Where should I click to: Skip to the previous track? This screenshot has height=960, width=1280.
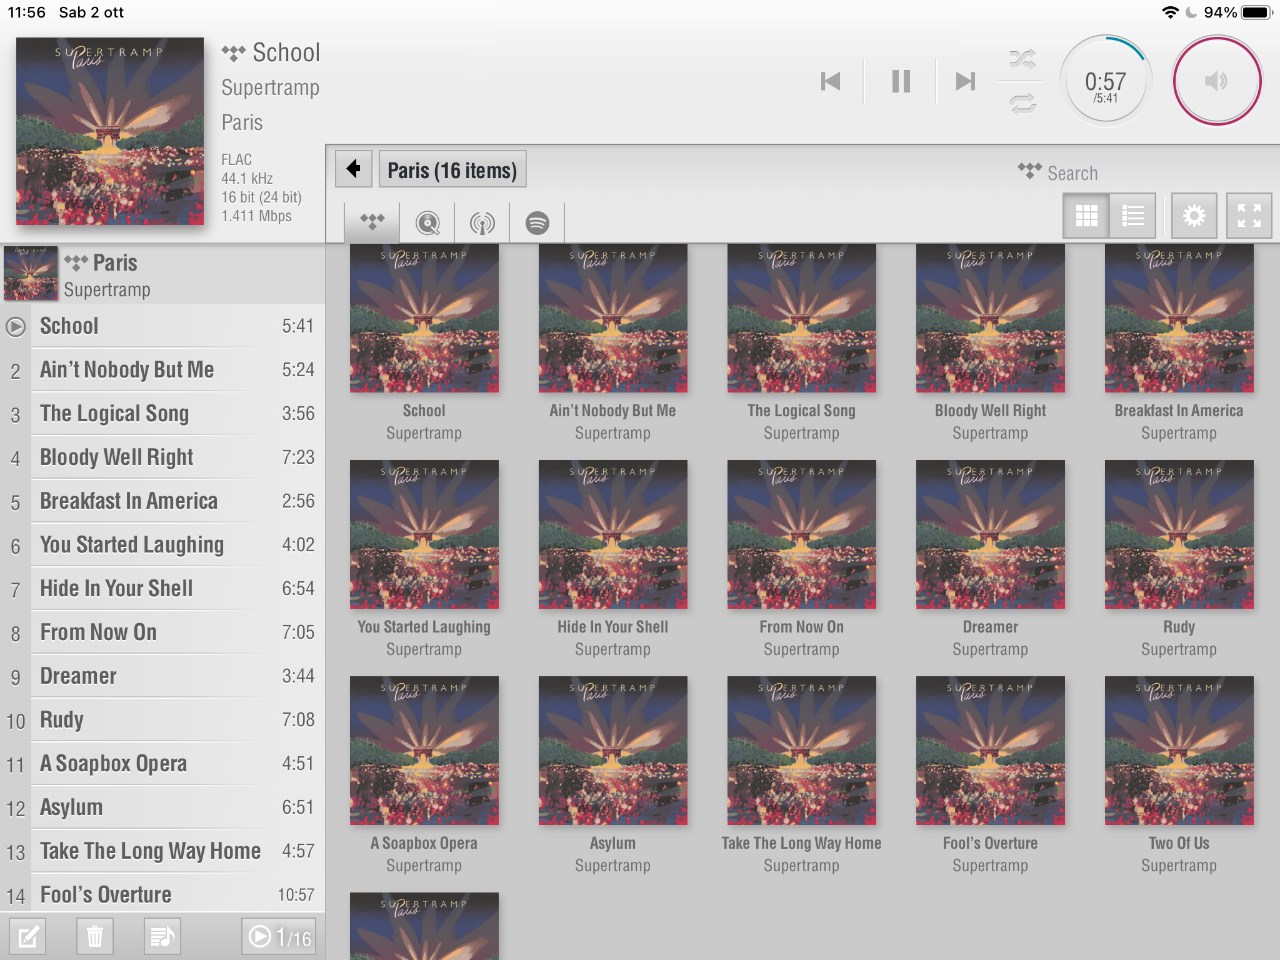tap(830, 81)
